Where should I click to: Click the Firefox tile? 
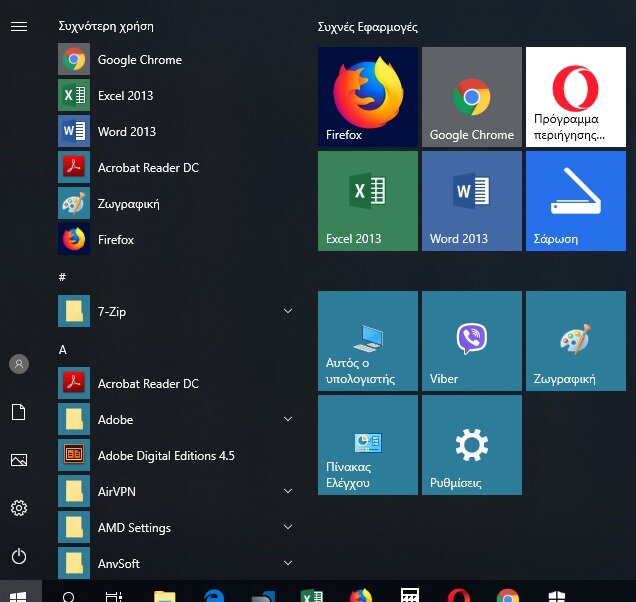coord(368,97)
